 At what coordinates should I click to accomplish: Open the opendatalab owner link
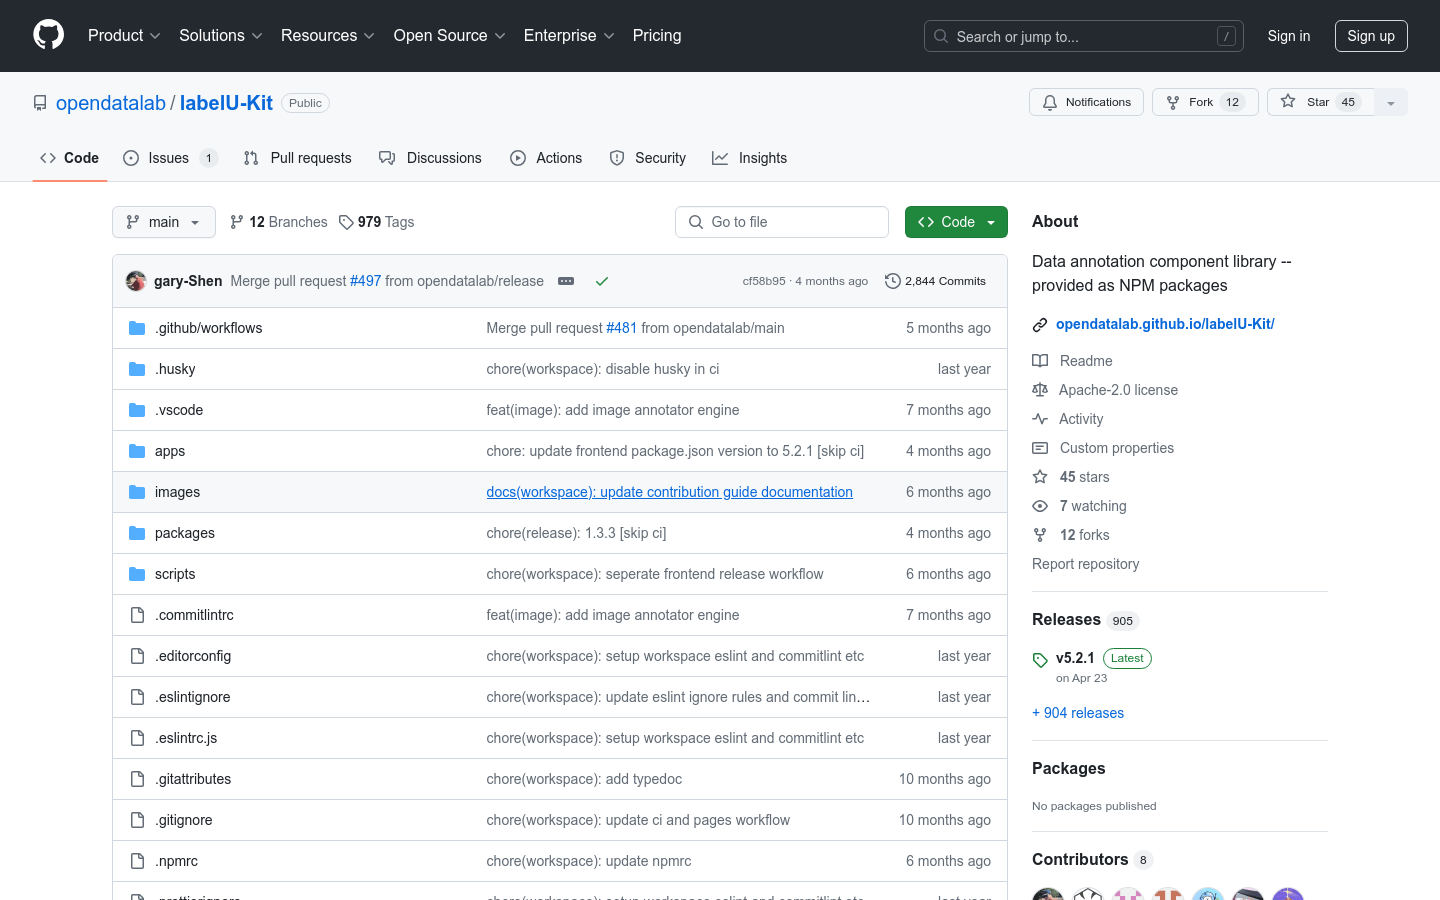point(111,103)
